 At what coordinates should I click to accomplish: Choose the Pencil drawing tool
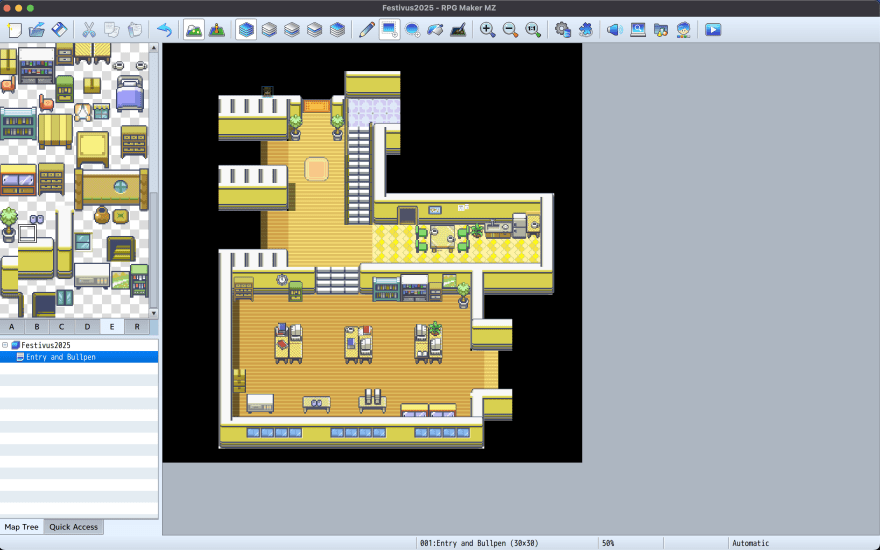[x=366, y=30]
